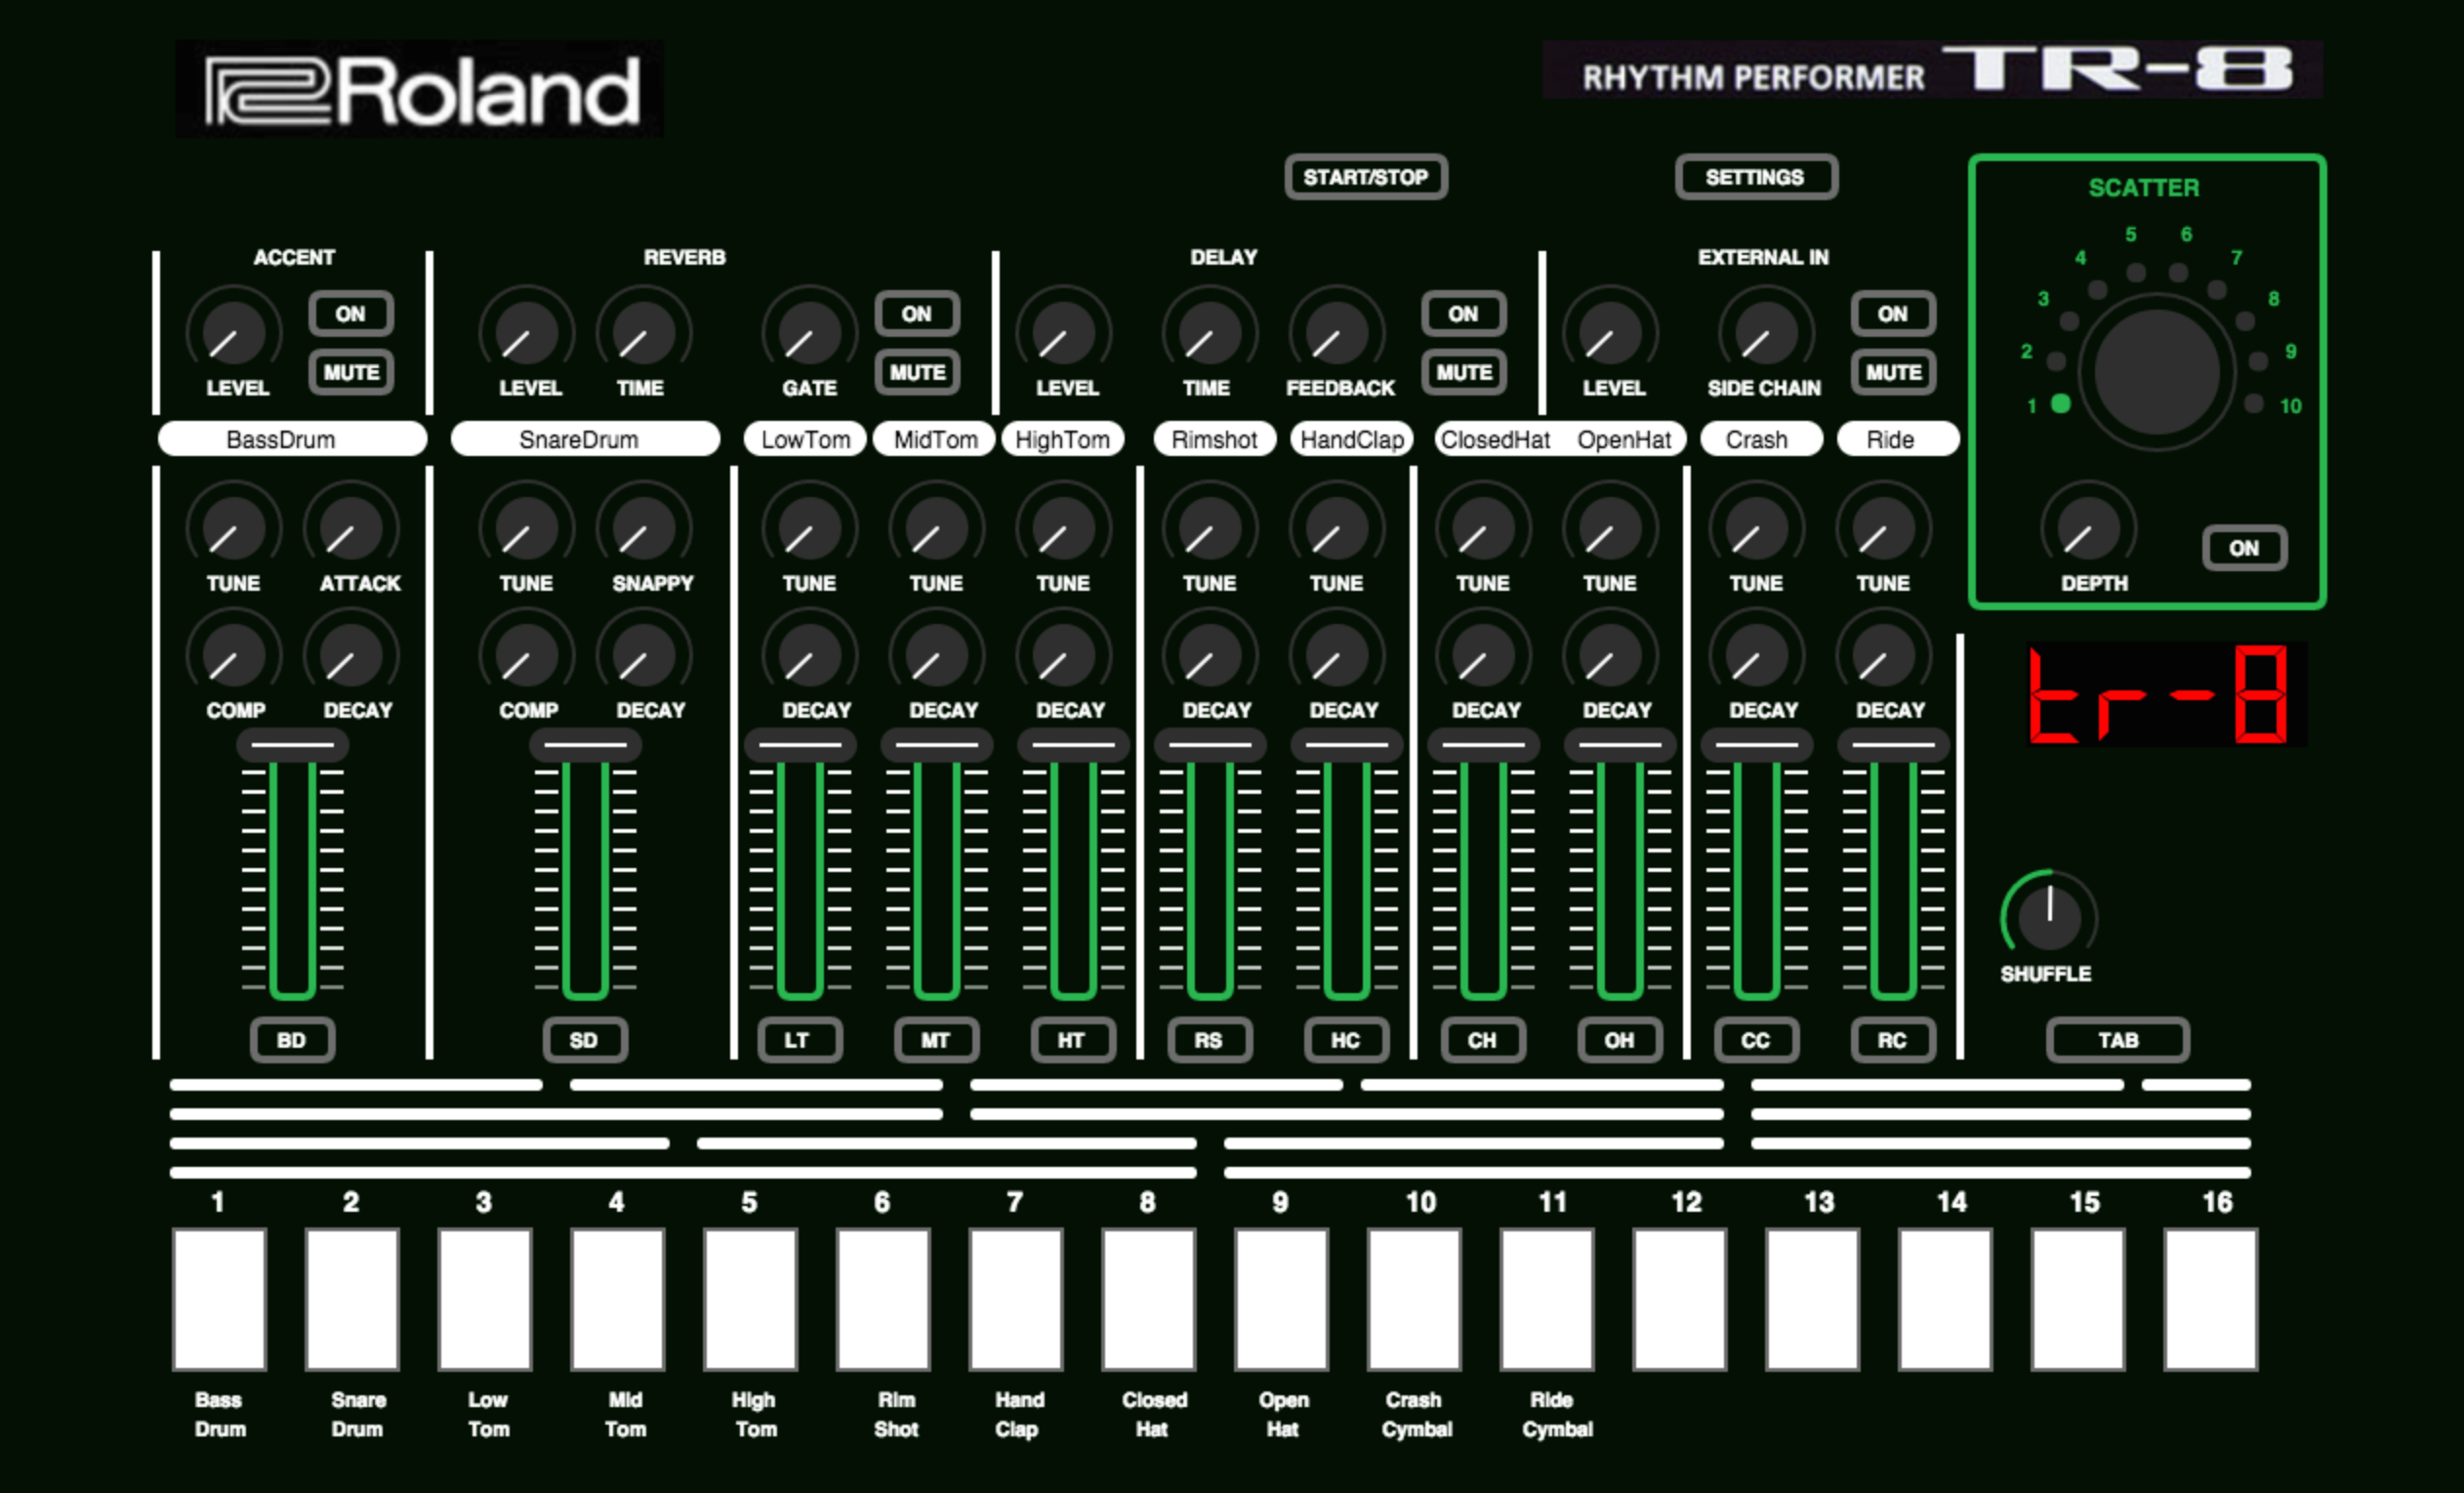Viewport: 2464px width, 1493px height.
Task: Enable the Reverb ON button
Action: pyautogui.click(x=916, y=314)
